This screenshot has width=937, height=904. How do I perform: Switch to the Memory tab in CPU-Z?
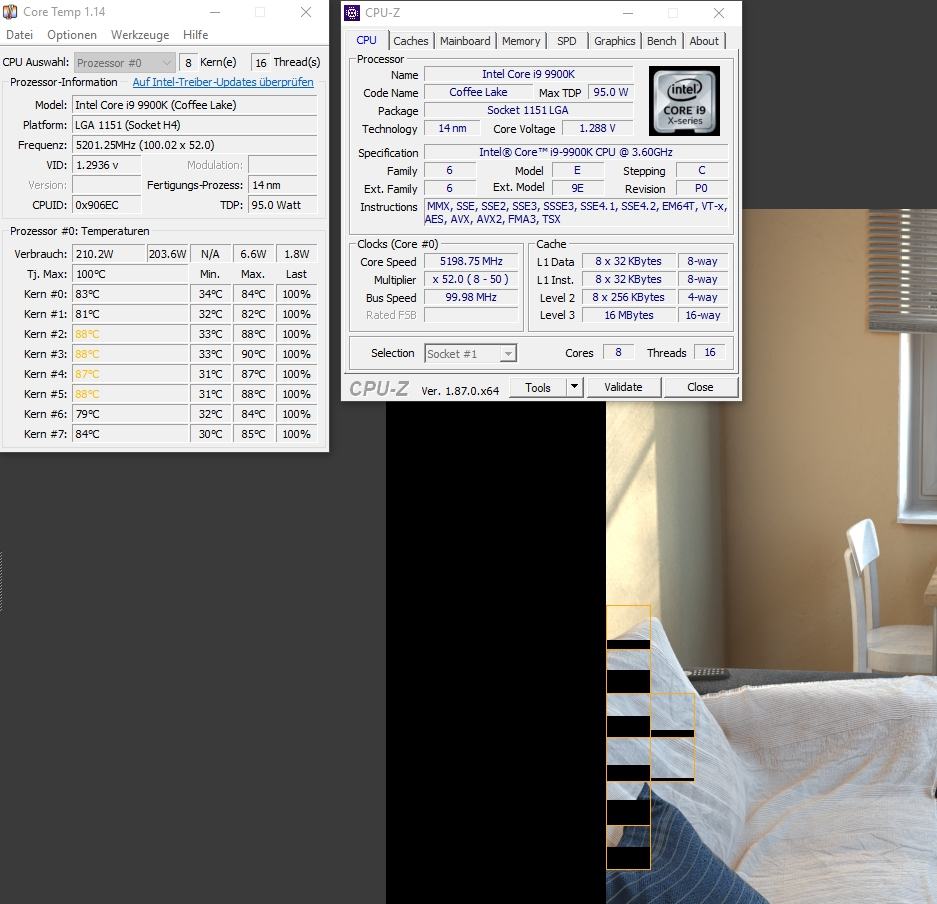coord(520,41)
